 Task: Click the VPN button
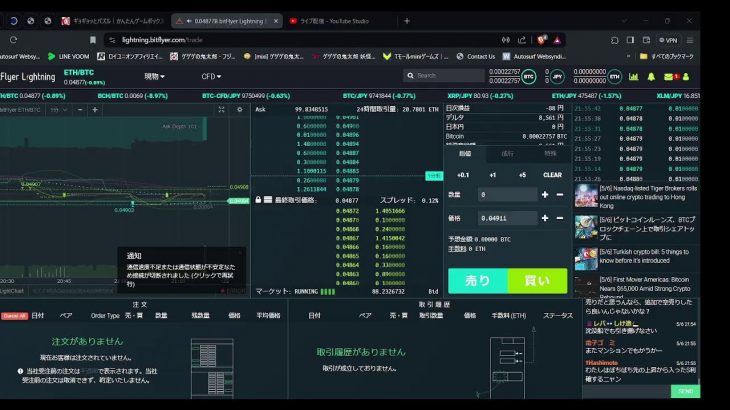pyautogui.click(x=668, y=40)
